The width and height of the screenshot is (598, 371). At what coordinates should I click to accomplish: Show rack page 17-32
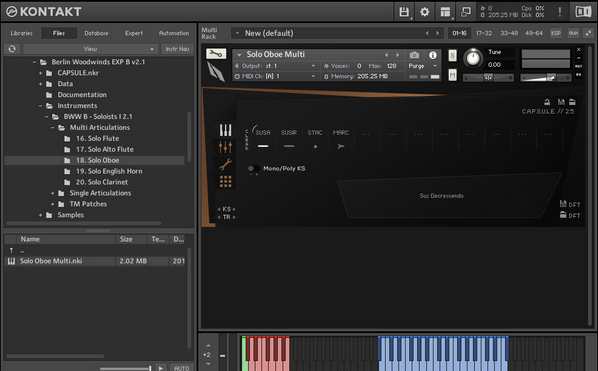(484, 33)
